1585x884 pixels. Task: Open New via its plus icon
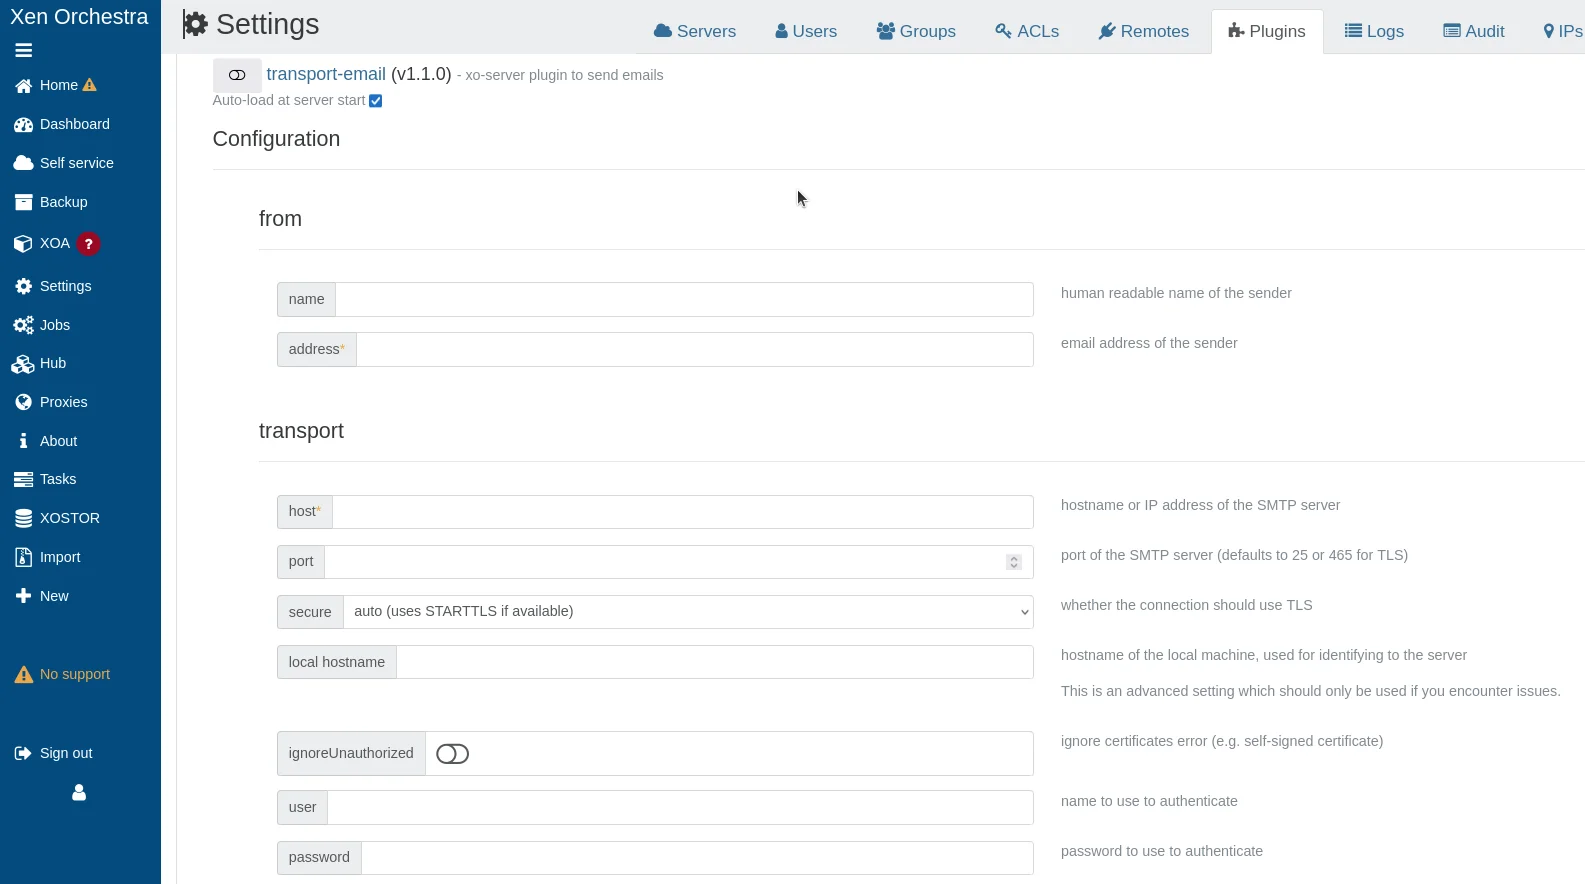coord(24,596)
